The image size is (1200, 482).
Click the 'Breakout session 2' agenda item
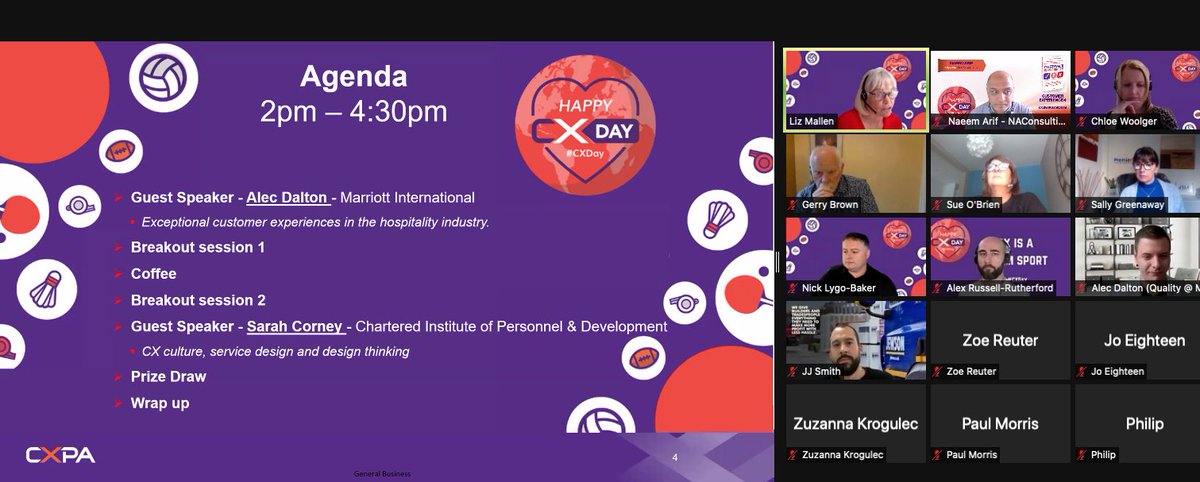pos(198,300)
